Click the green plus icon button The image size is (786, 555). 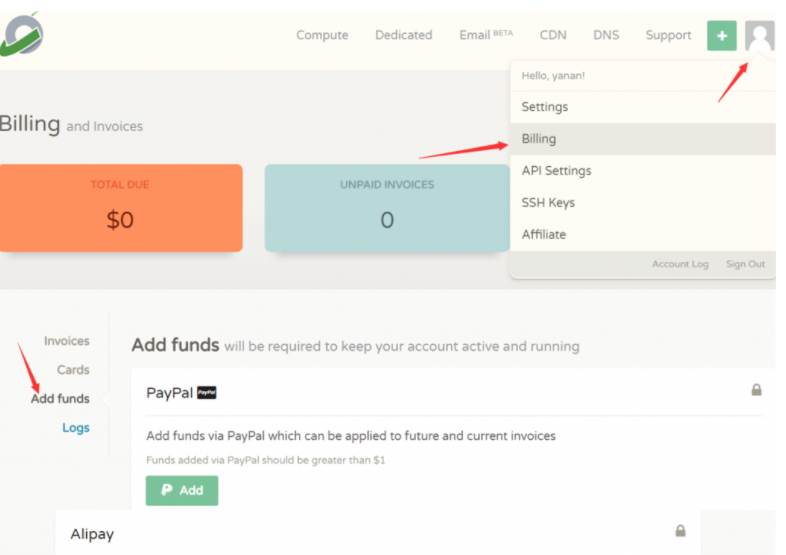(x=721, y=36)
